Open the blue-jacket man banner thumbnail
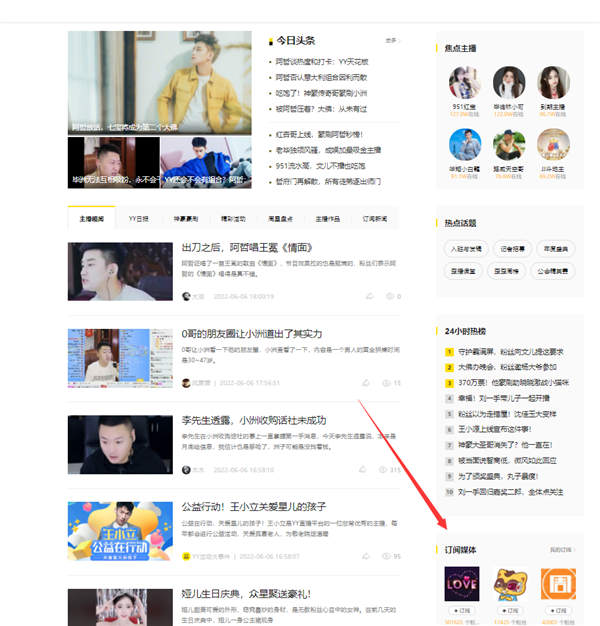 click(x=206, y=162)
